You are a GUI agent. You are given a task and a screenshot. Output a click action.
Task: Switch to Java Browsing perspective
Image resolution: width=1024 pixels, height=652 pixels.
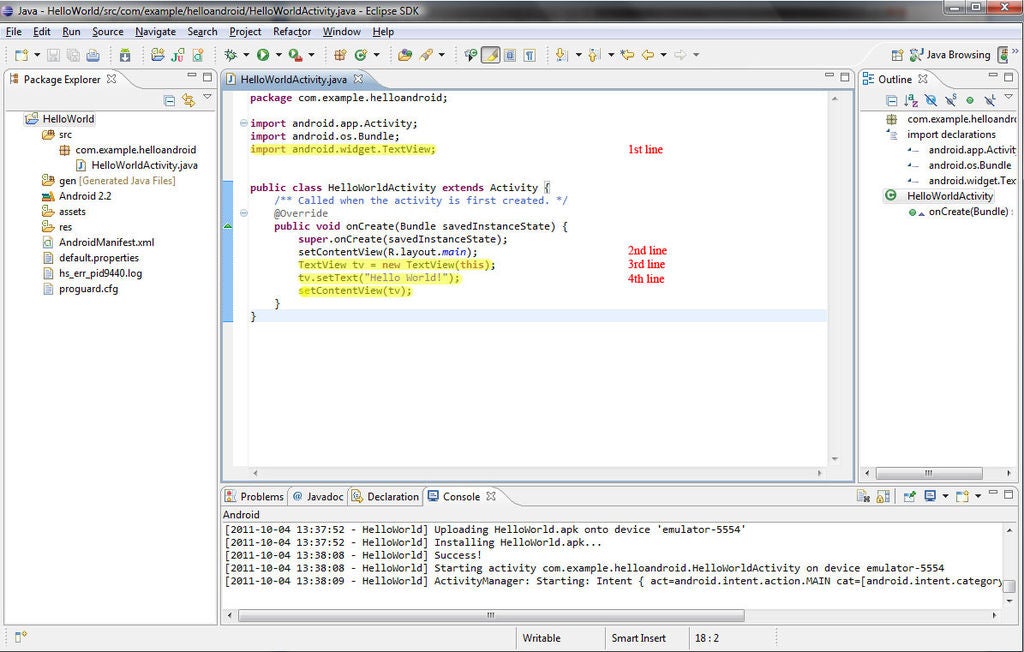tap(950, 55)
